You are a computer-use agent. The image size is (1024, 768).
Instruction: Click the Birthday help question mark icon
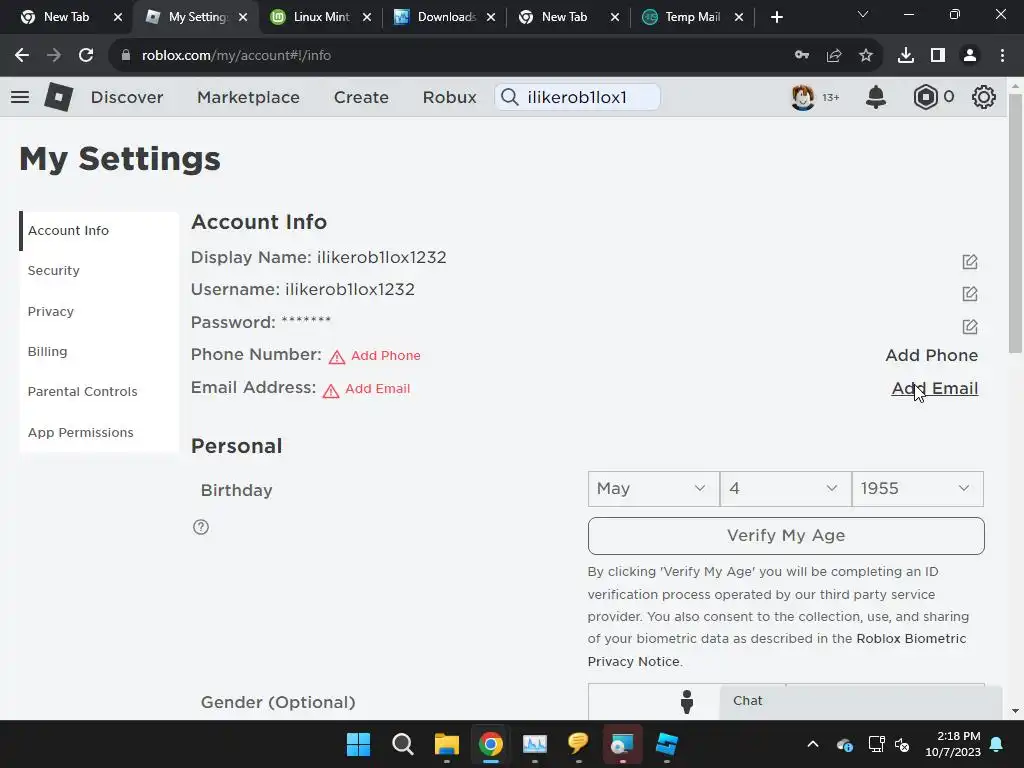[201, 527]
